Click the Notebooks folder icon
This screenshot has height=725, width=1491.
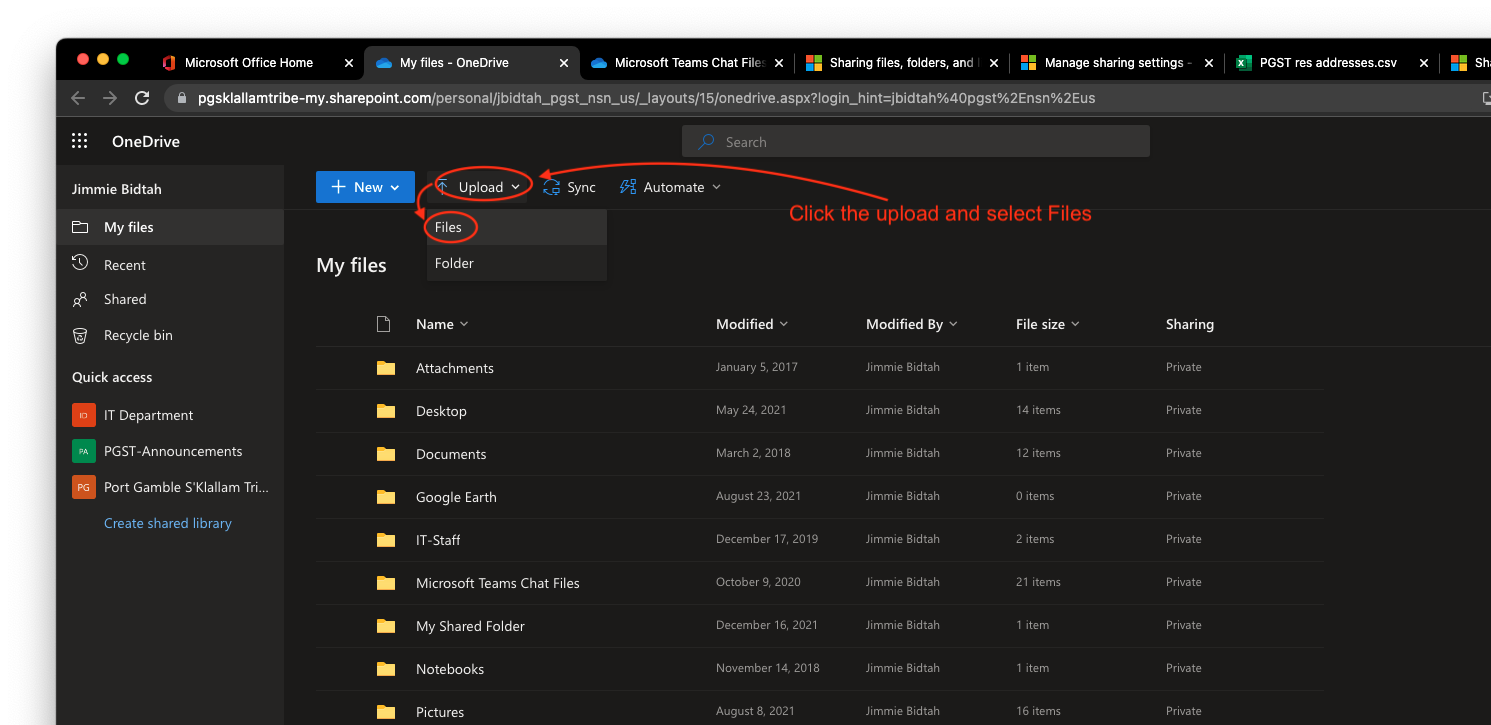click(386, 669)
